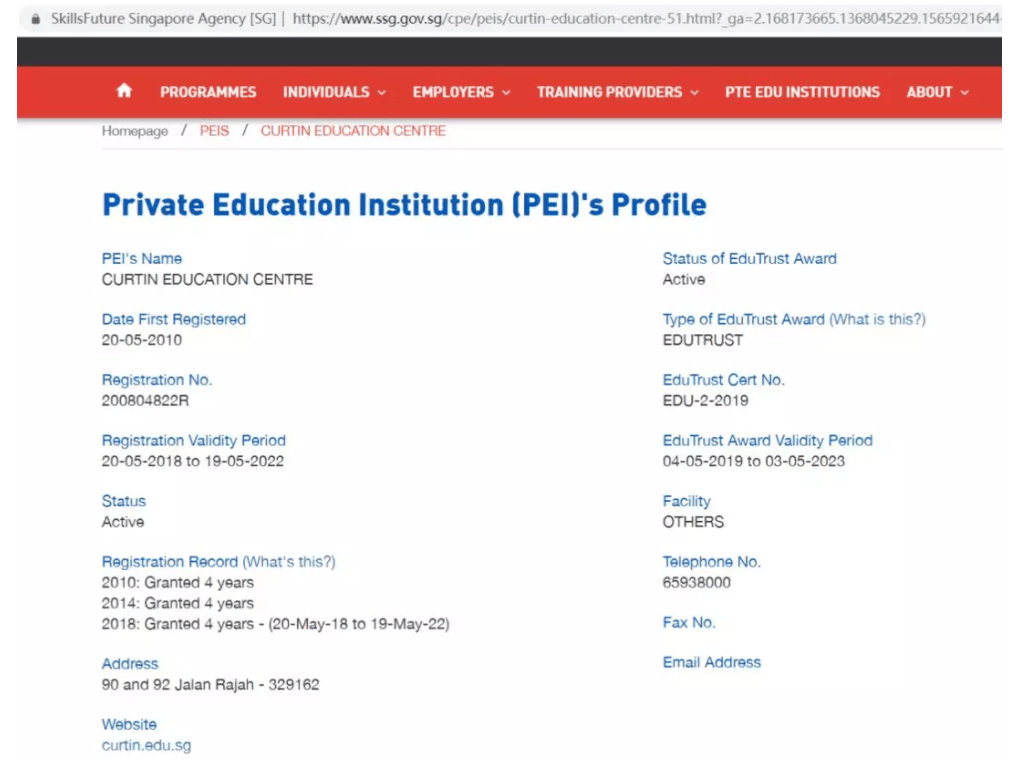
Task: Open the curtin.edu.sg website link
Action: tap(146, 745)
